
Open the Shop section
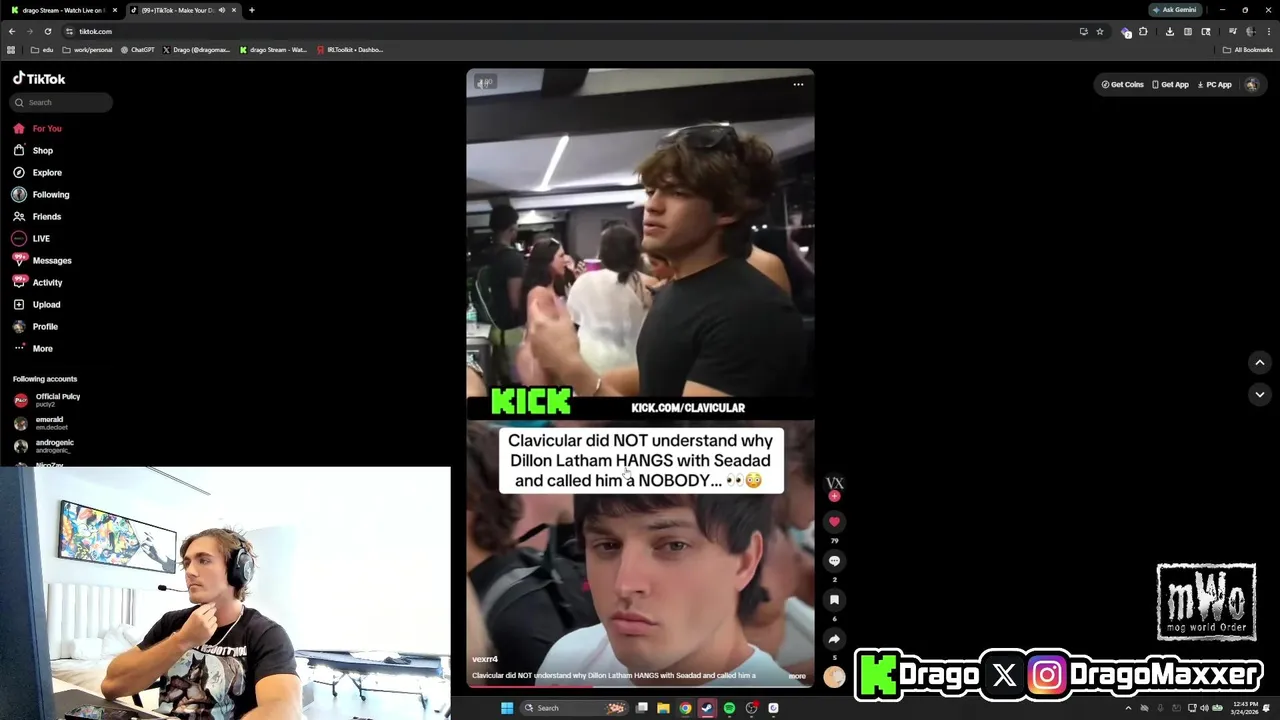click(33, 150)
